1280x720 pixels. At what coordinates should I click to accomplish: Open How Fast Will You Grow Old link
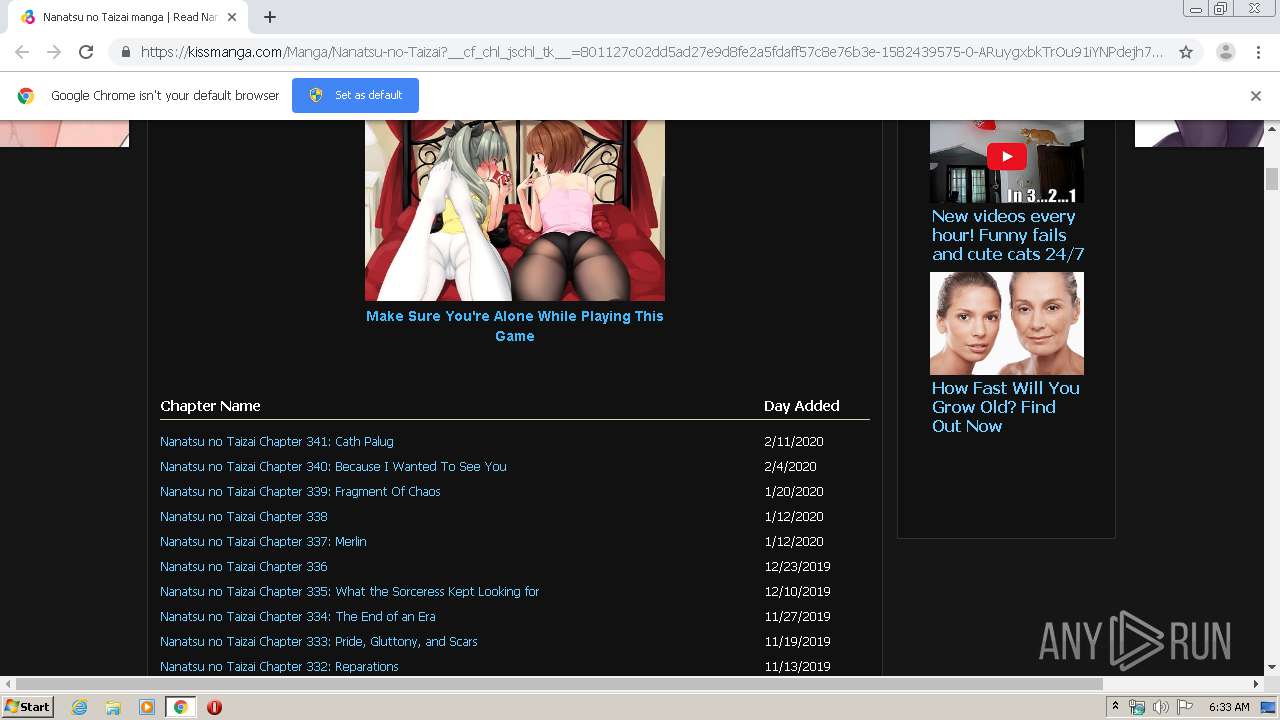(1005, 407)
